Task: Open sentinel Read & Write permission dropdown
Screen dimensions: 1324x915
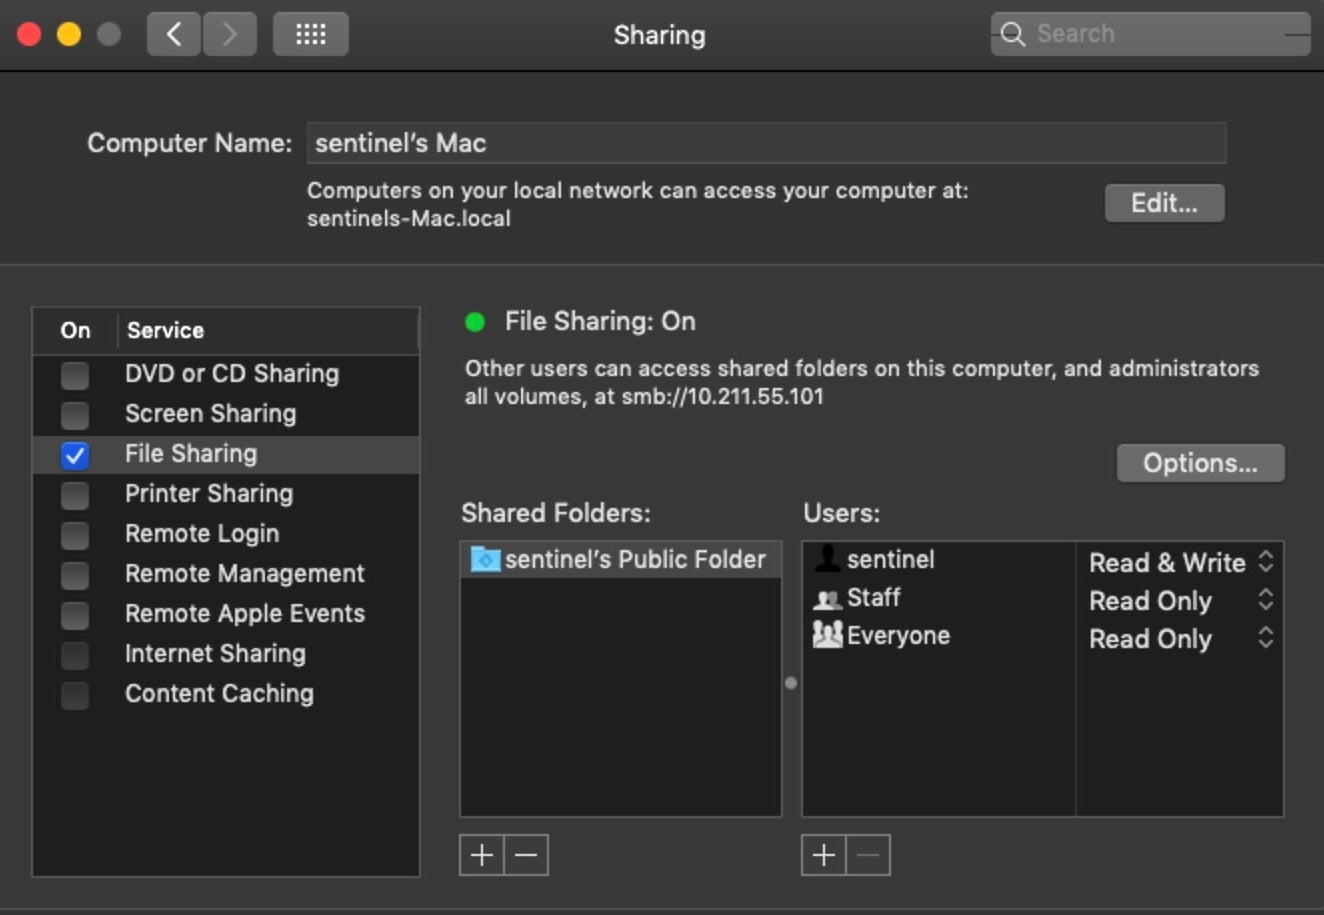Action: pos(1265,562)
